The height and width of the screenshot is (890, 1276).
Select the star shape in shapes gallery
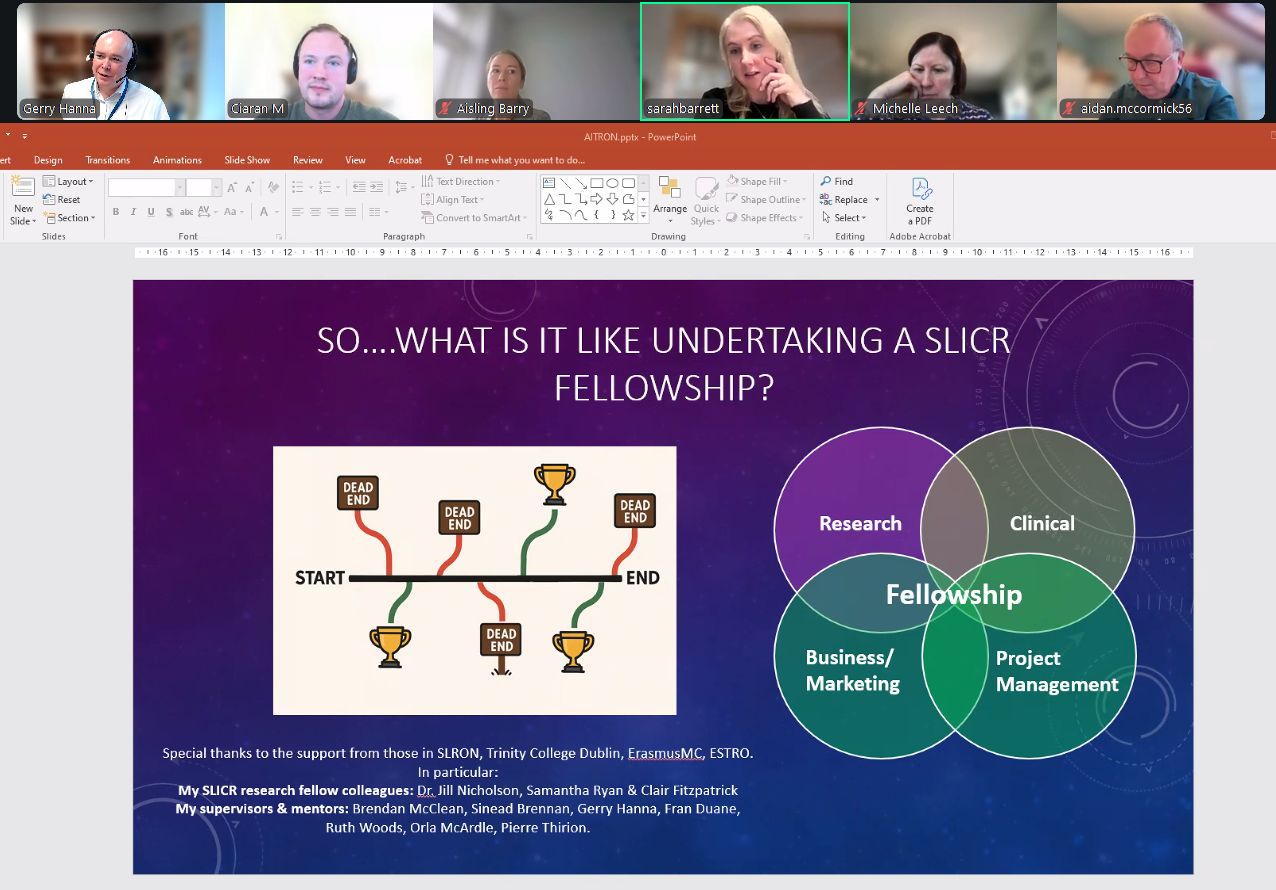(628, 215)
